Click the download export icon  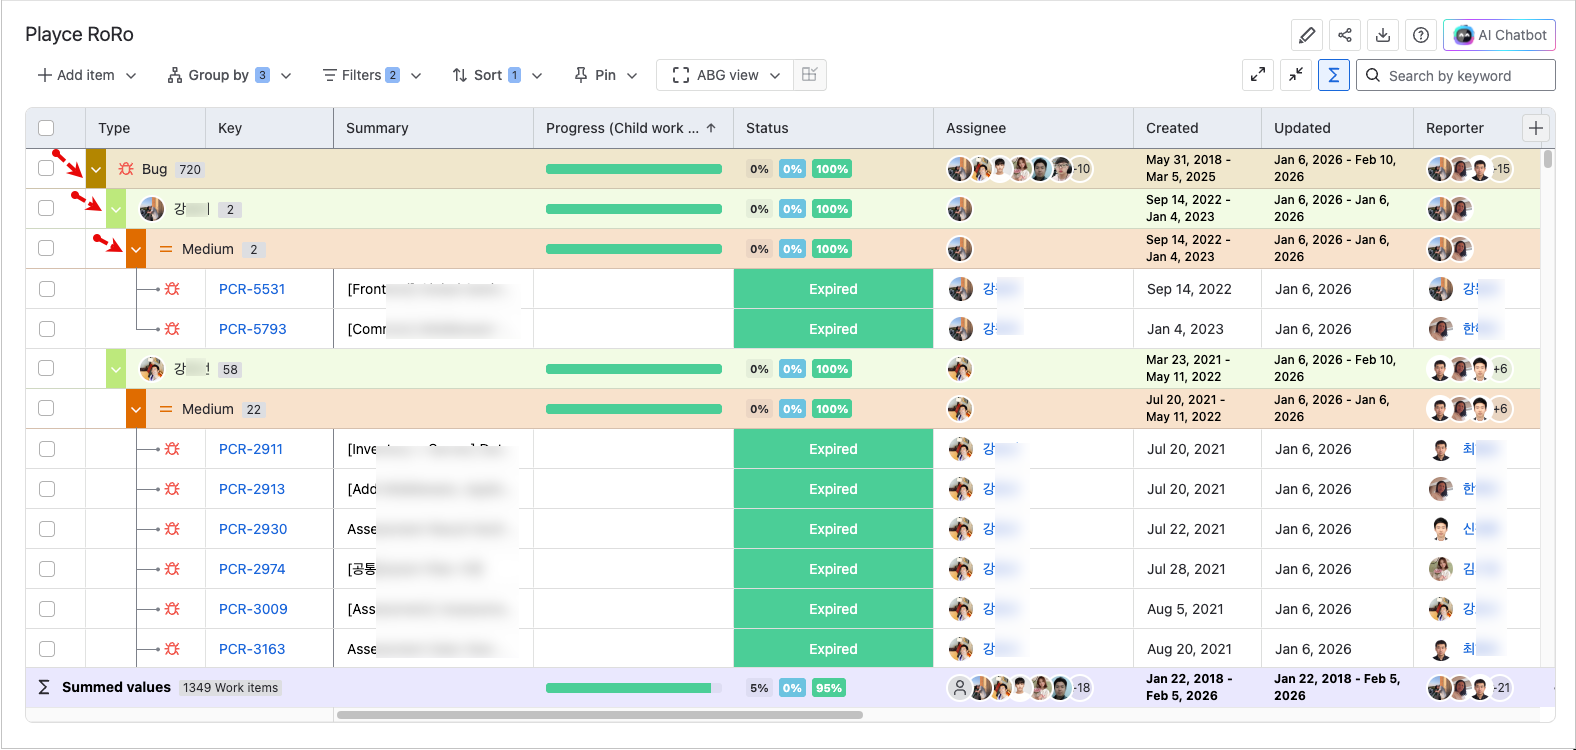1382,35
